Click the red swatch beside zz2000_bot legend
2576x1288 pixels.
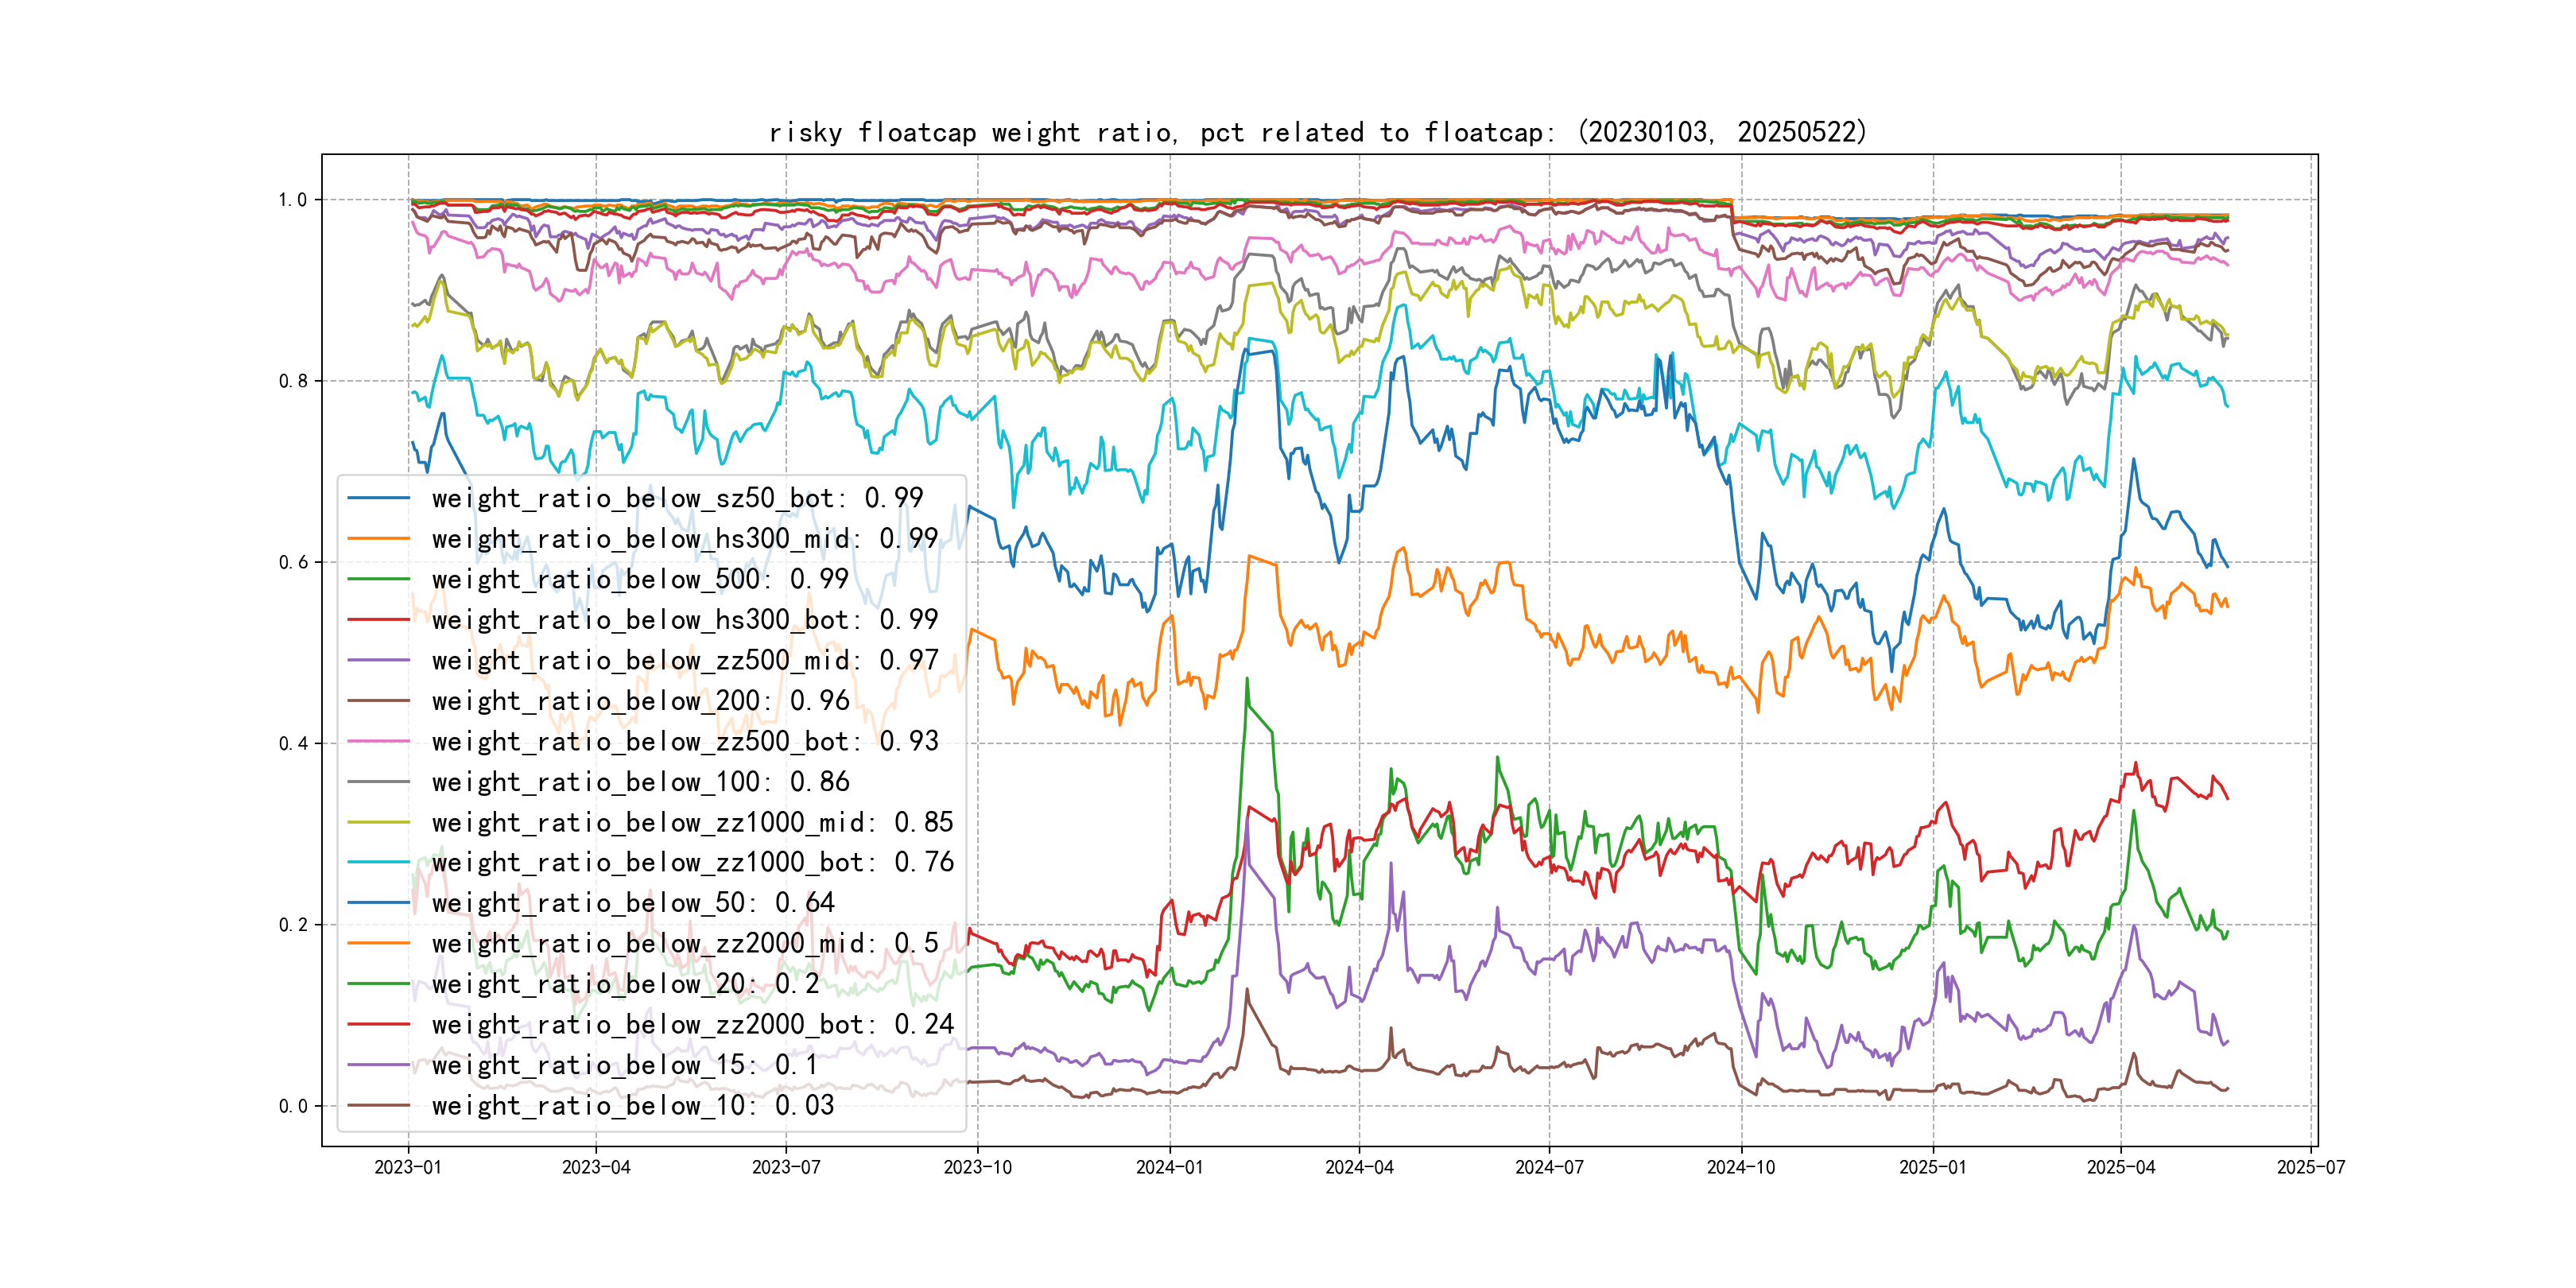pyautogui.click(x=378, y=1024)
